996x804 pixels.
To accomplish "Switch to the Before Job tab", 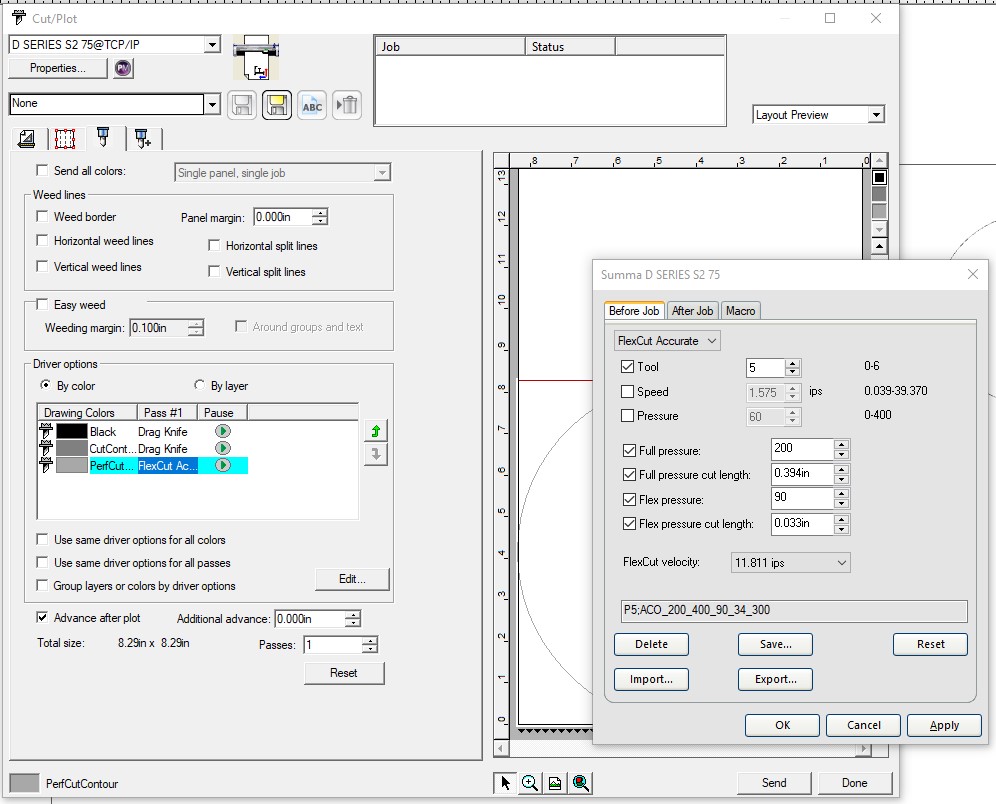I will [633, 311].
